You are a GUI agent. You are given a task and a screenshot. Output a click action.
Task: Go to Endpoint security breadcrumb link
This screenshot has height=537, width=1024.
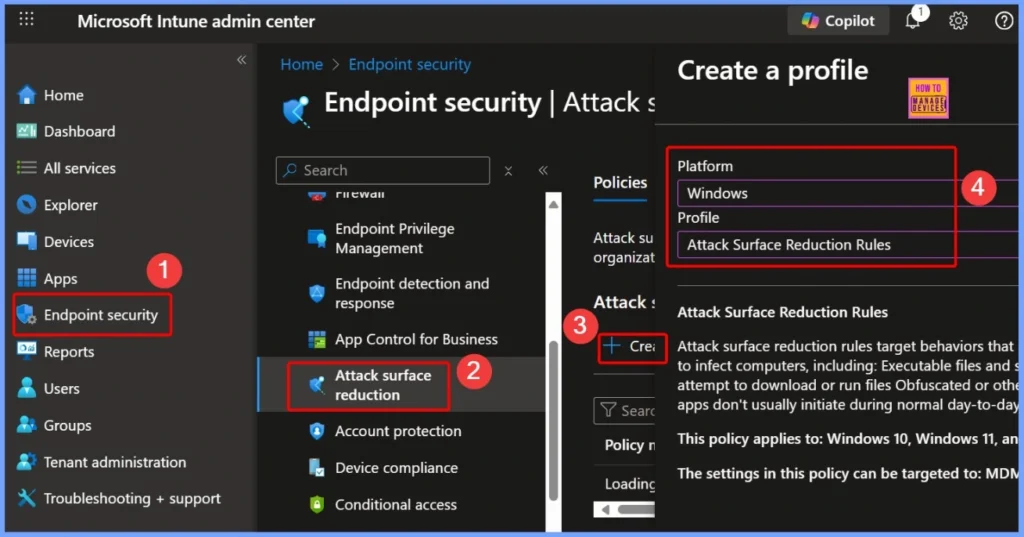click(409, 64)
